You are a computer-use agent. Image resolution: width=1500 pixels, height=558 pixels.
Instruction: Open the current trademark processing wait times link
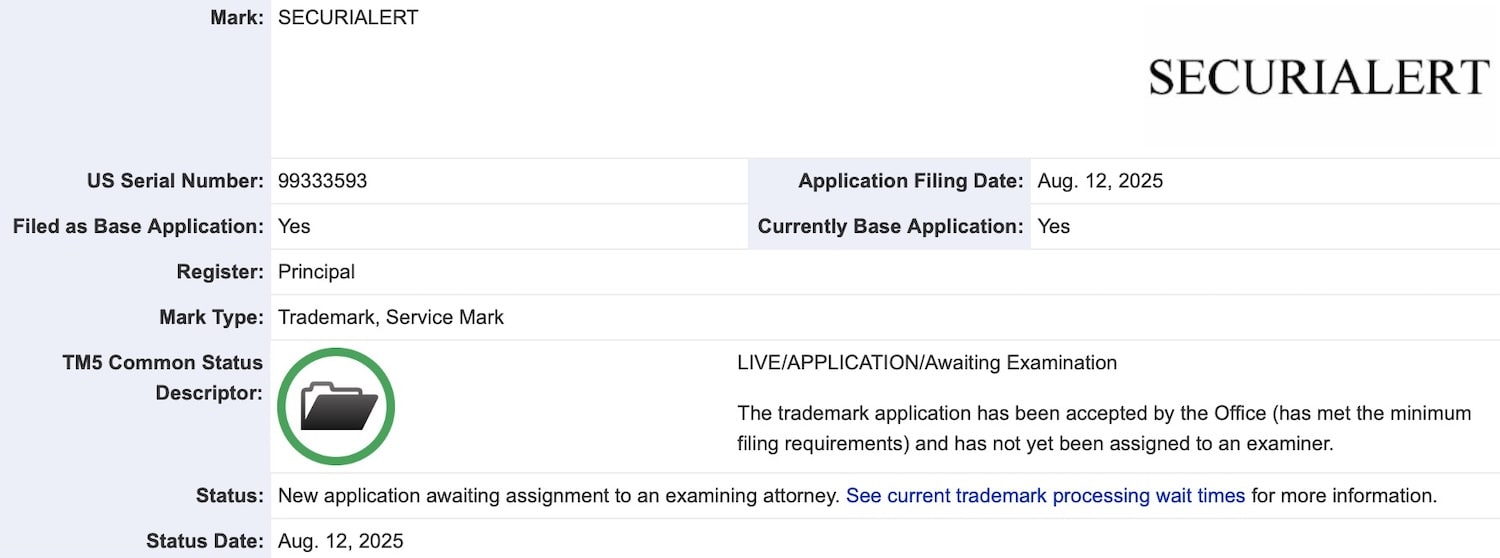point(1045,495)
